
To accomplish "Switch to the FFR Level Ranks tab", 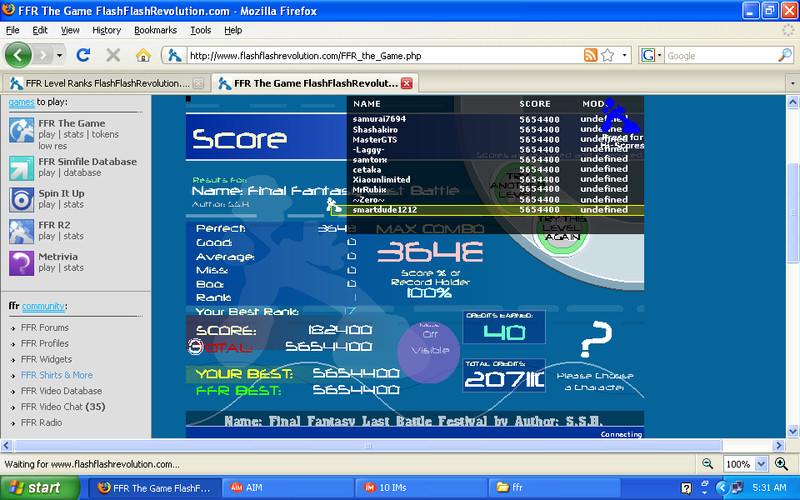I will tap(100, 83).
